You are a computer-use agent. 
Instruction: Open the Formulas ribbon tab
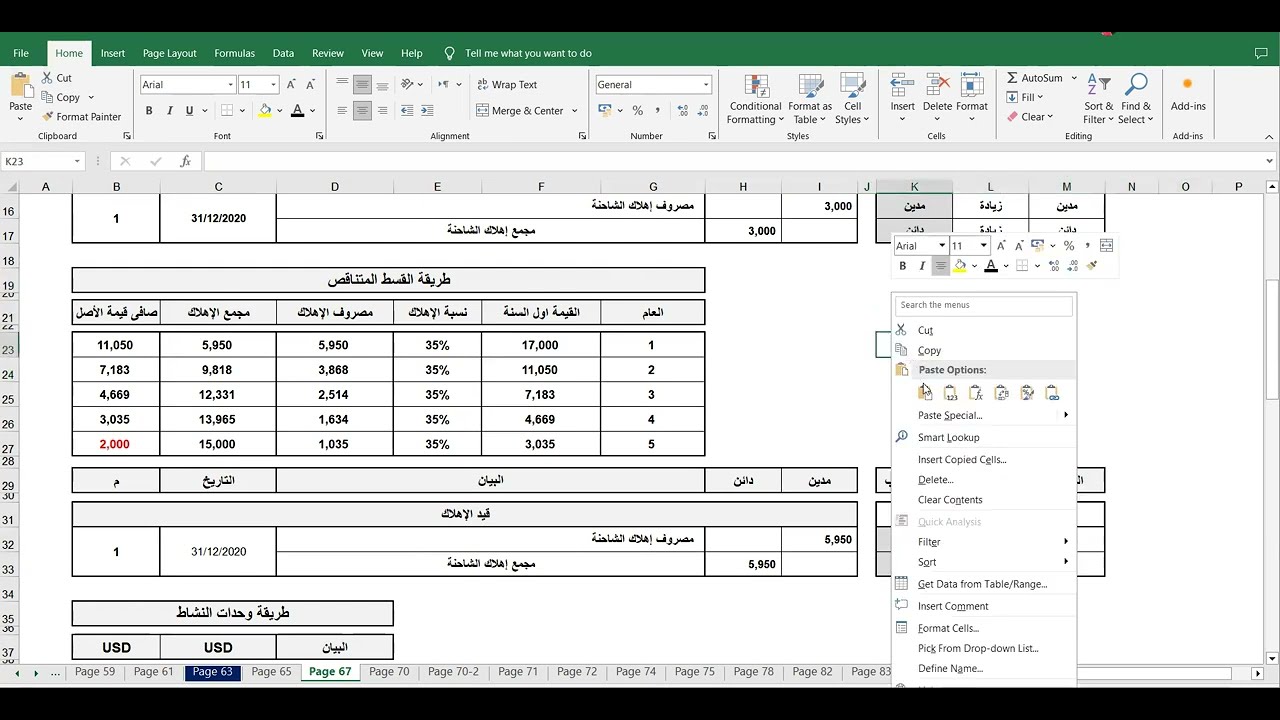(x=234, y=53)
